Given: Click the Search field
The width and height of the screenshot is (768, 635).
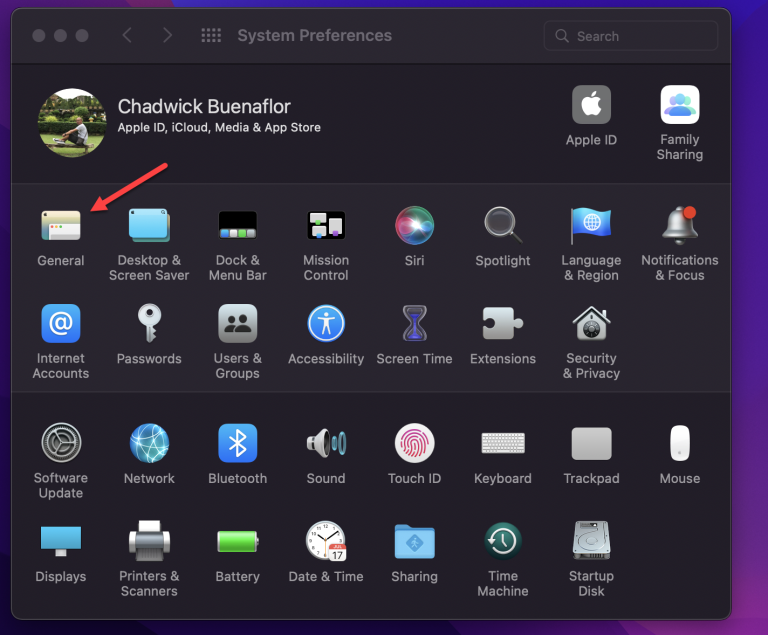Looking at the screenshot, I should pos(631,36).
